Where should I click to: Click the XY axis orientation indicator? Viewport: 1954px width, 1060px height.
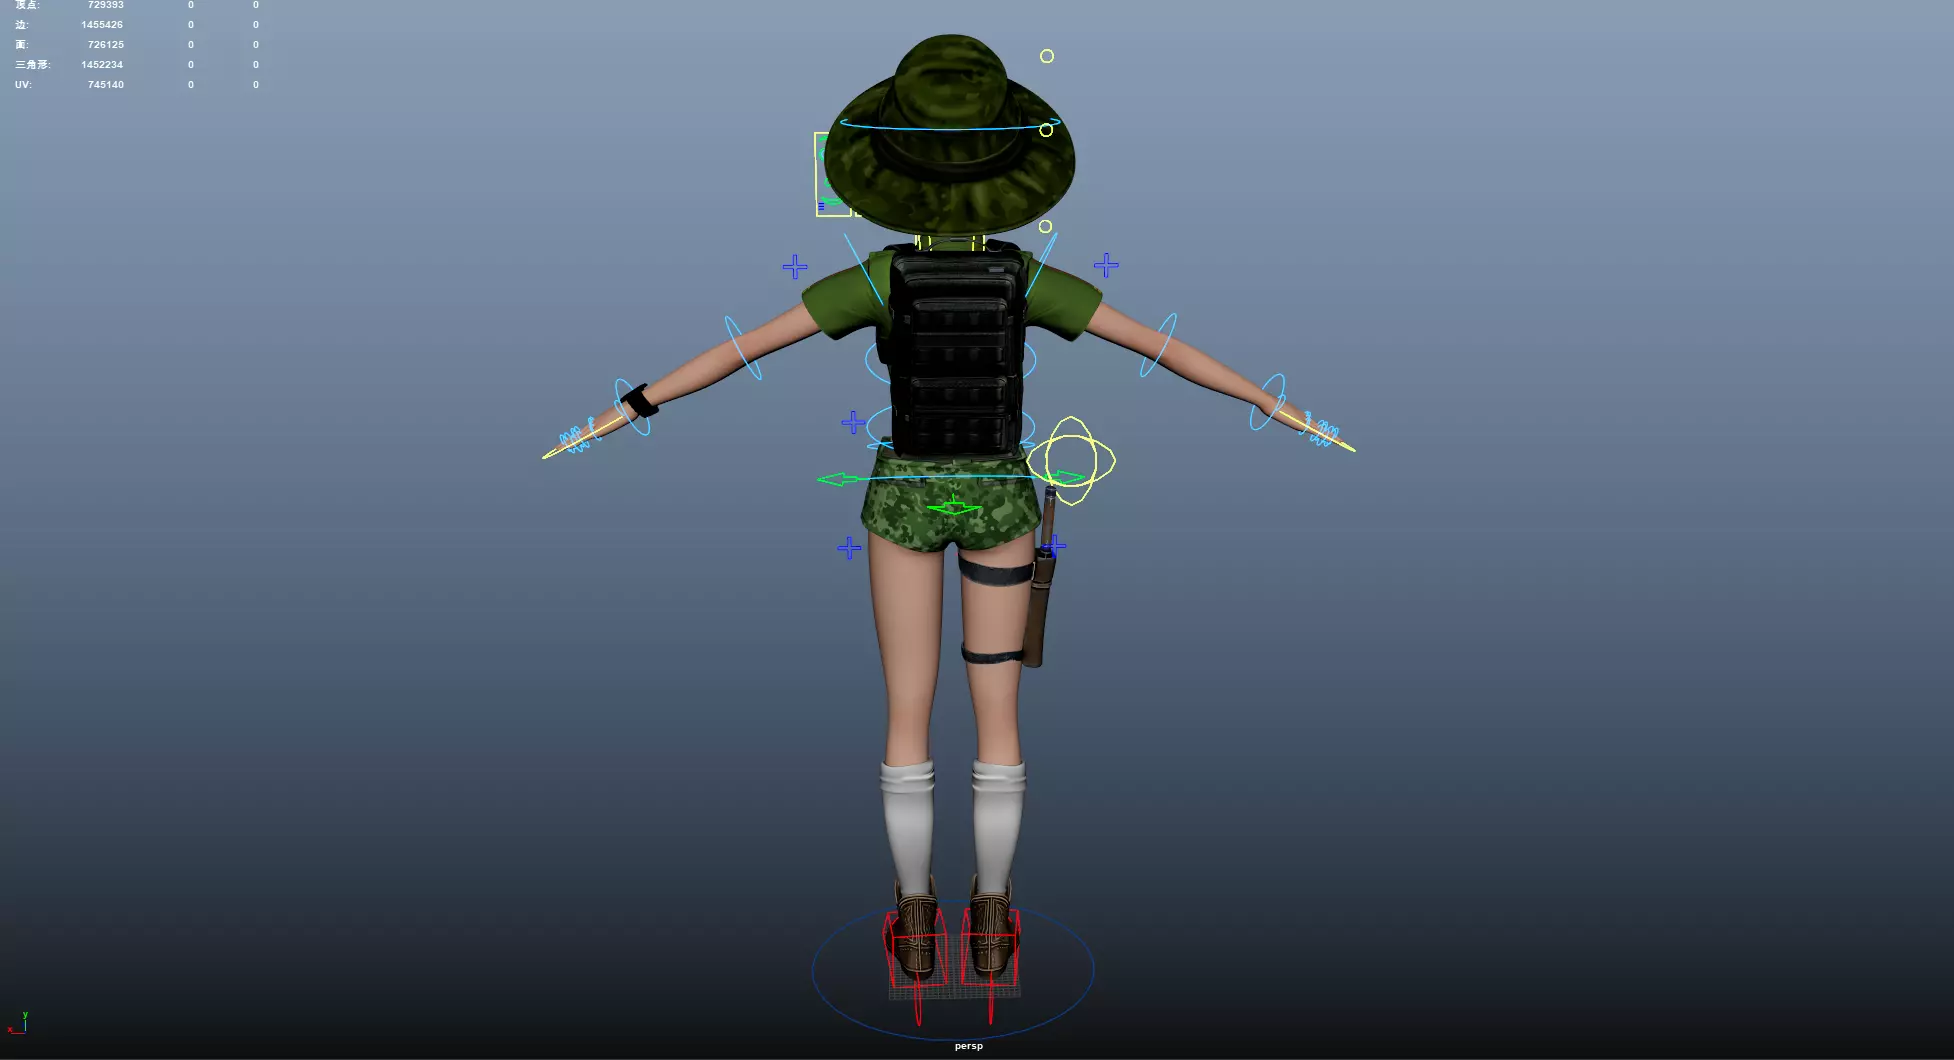pos(18,1022)
